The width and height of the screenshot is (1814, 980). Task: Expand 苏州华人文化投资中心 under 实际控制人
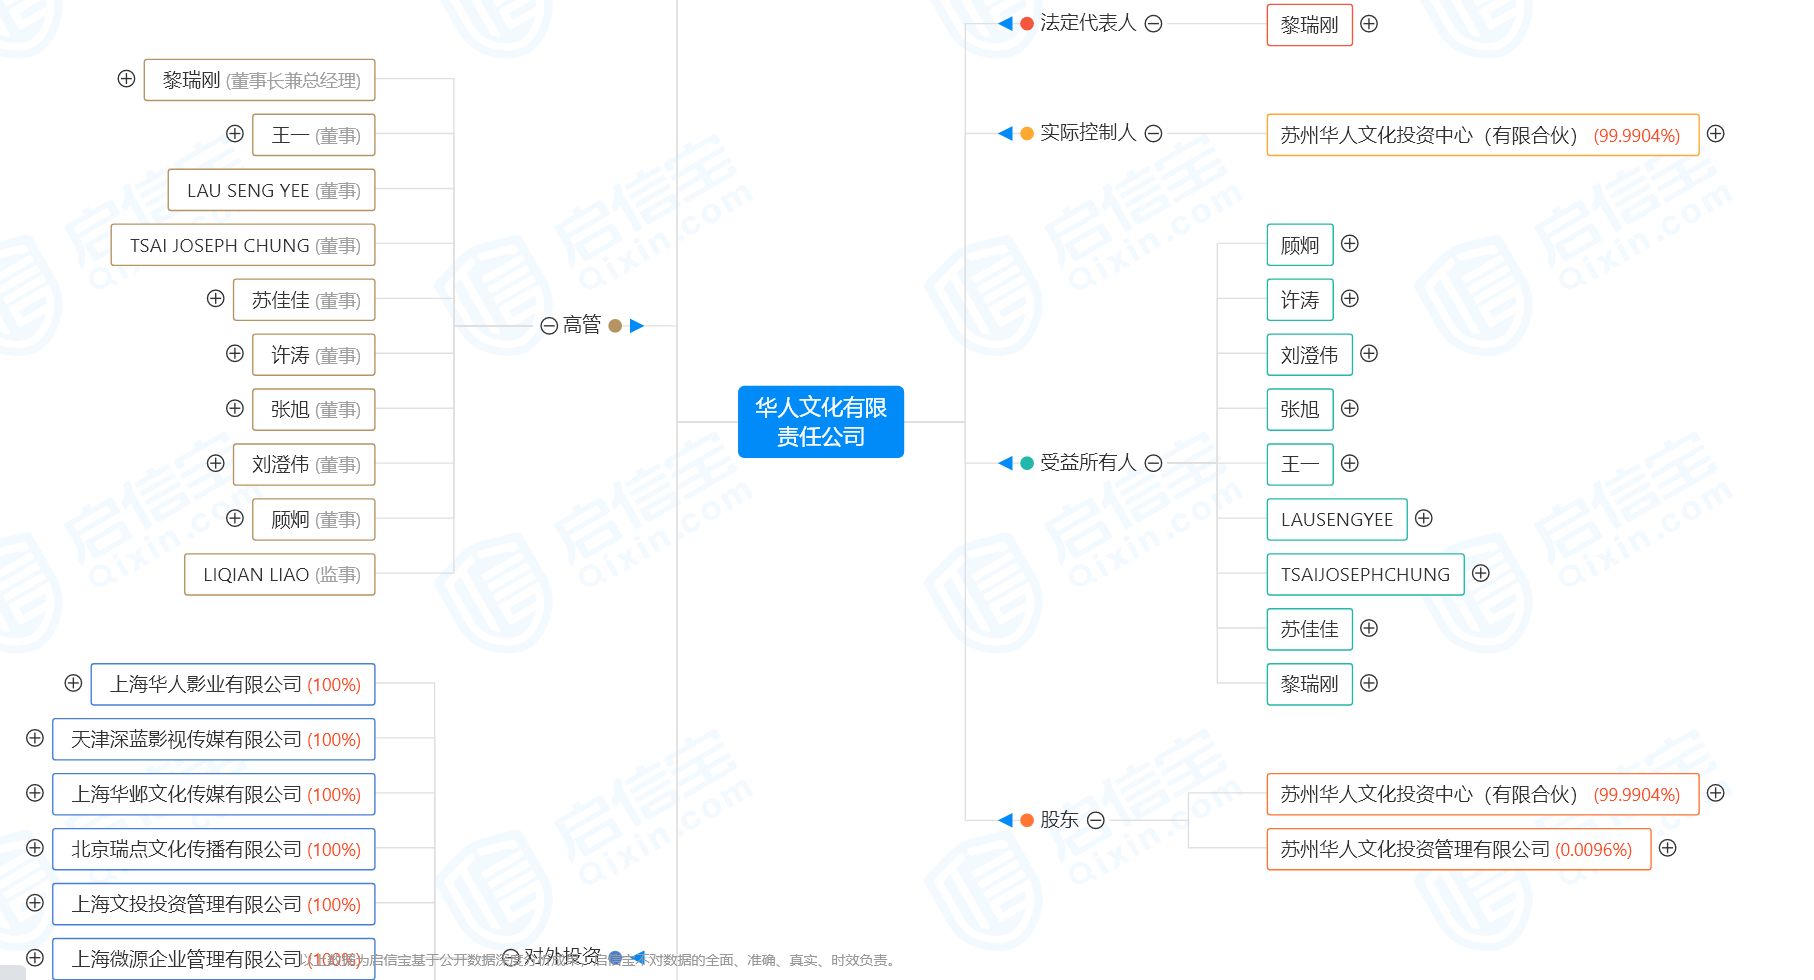click(x=1716, y=133)
